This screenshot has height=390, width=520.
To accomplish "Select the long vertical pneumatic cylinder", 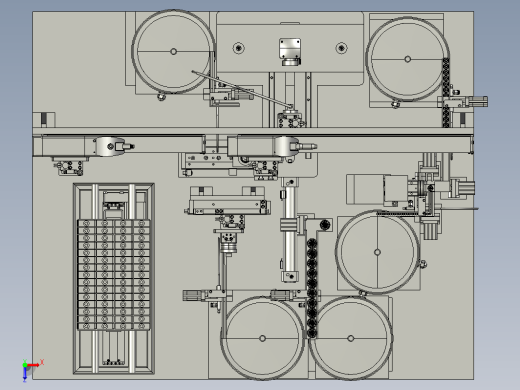I will [290, 230].
